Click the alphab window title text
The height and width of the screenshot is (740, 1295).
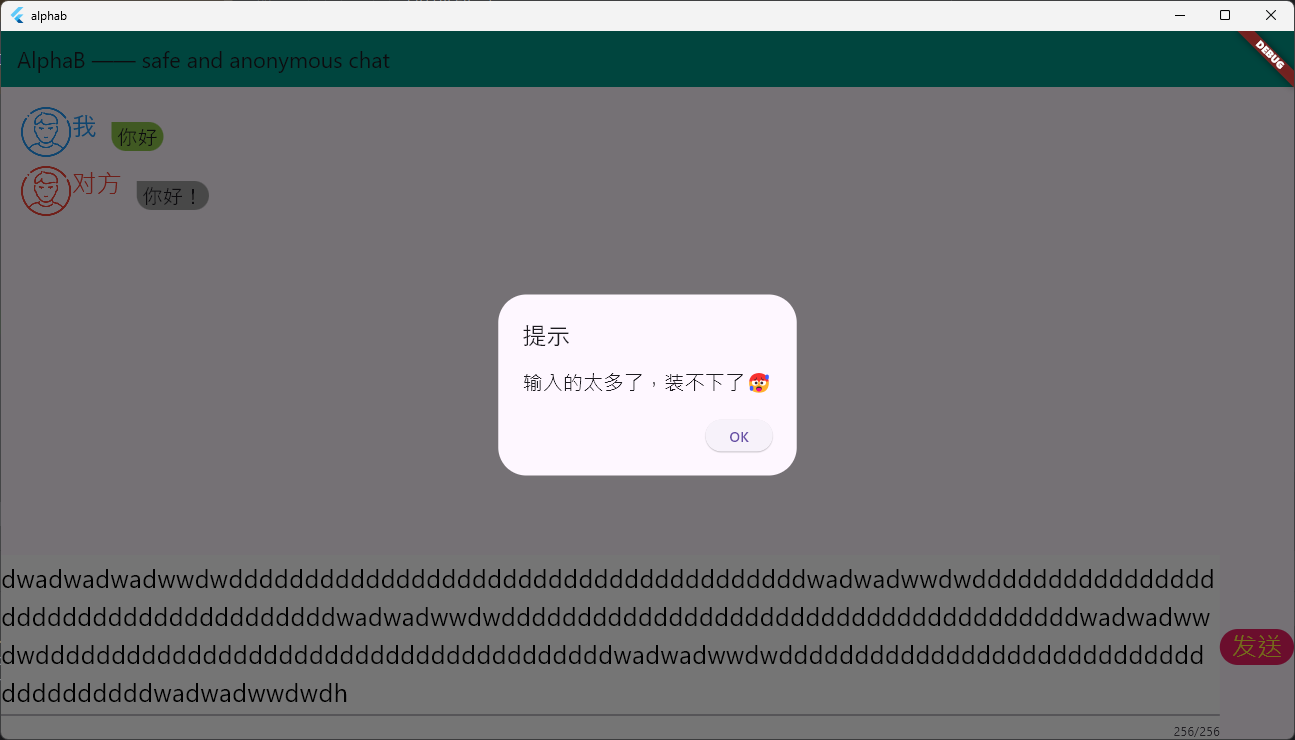[49, 16]
